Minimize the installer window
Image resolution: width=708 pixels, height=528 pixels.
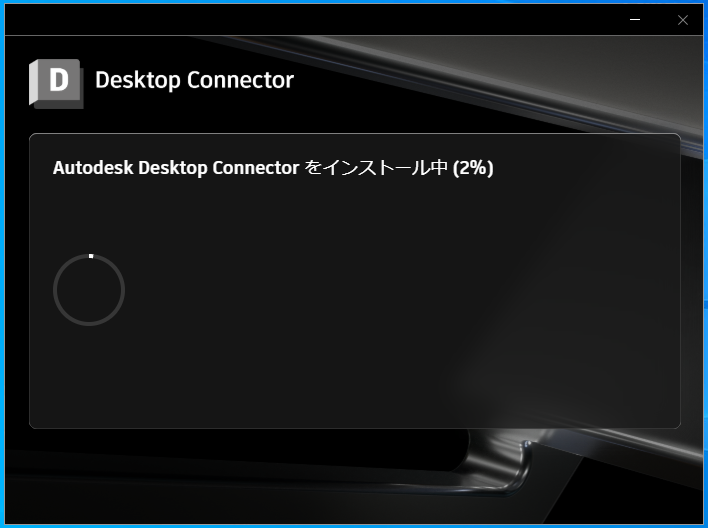pyautogui.click(x=635, y=20)
